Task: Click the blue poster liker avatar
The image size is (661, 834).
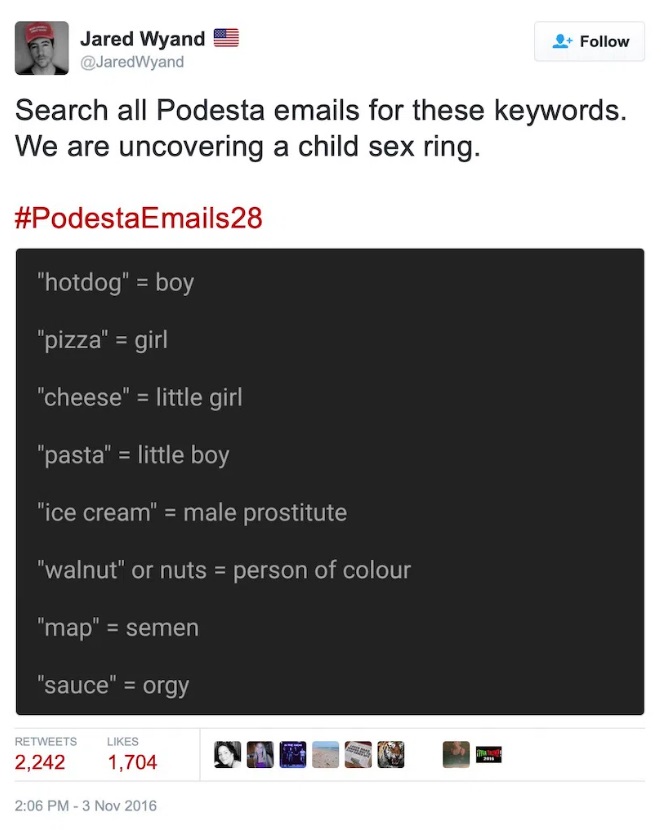Action: pos(292,755)
